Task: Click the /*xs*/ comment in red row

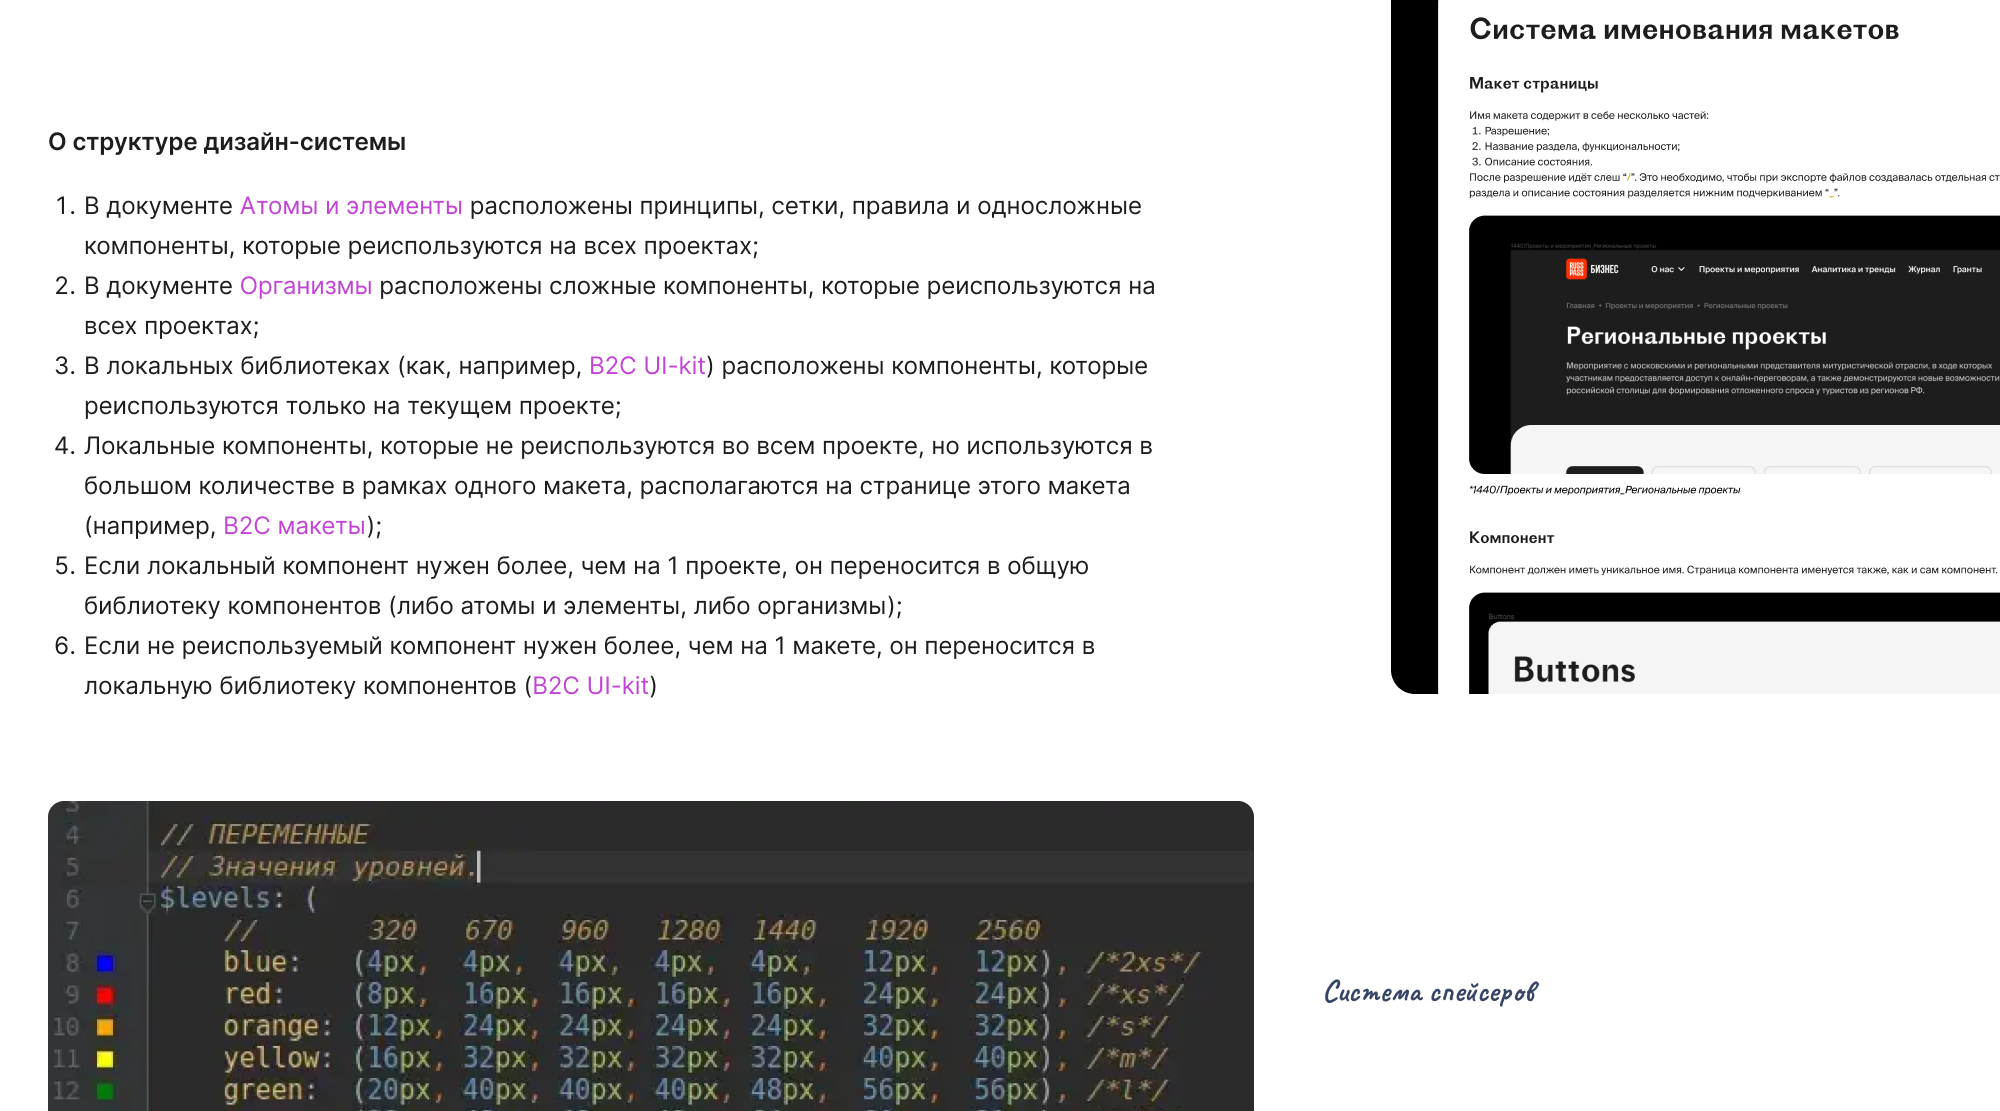Action: [x=1135, y=995]
